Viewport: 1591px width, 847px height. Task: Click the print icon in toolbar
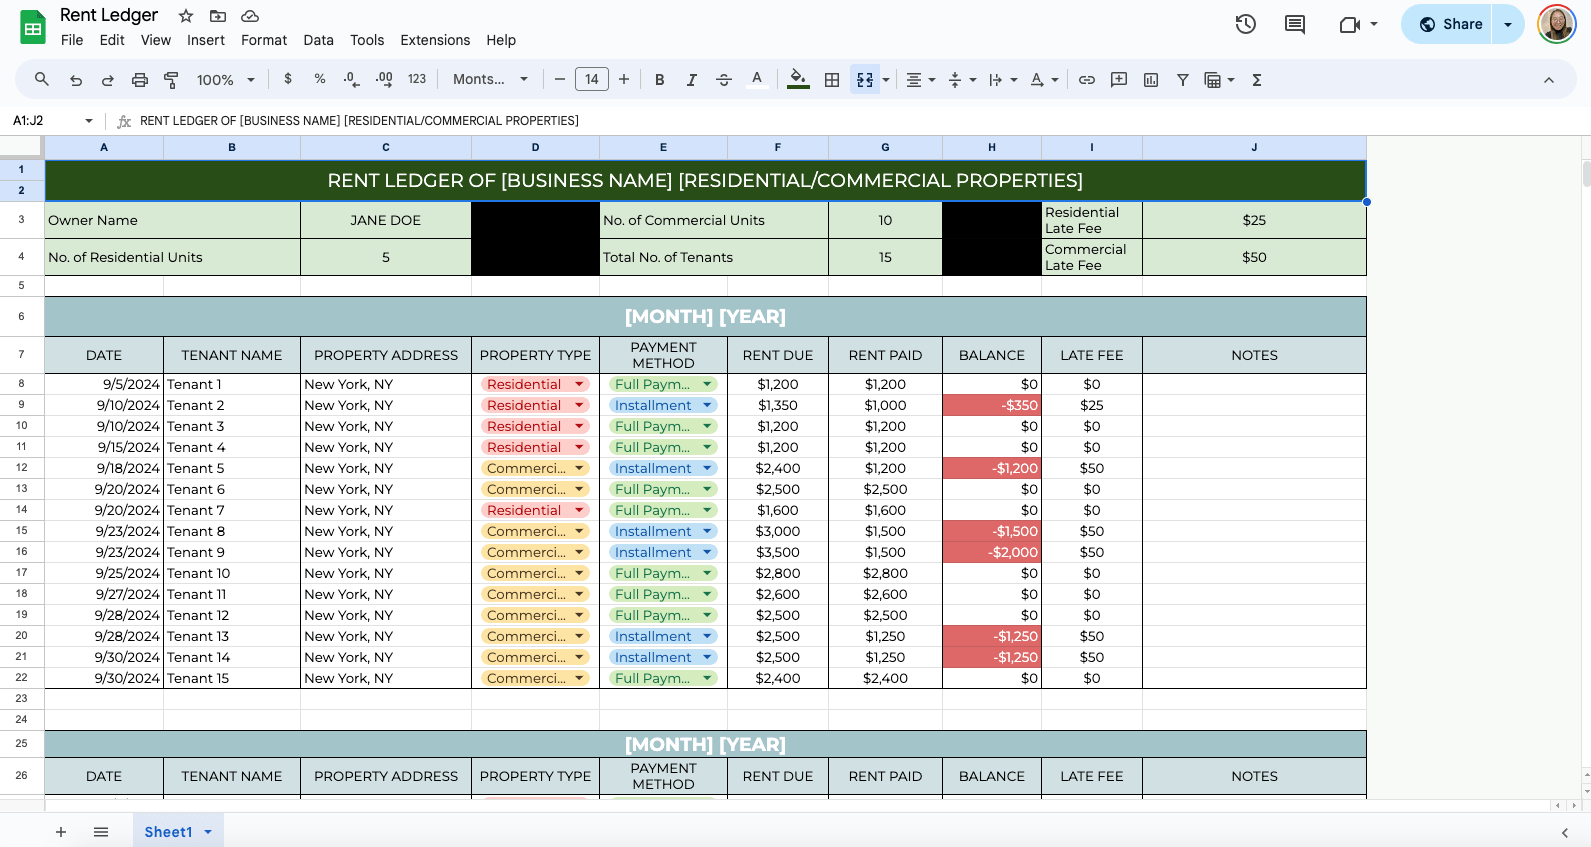click(x=140, y=80)
